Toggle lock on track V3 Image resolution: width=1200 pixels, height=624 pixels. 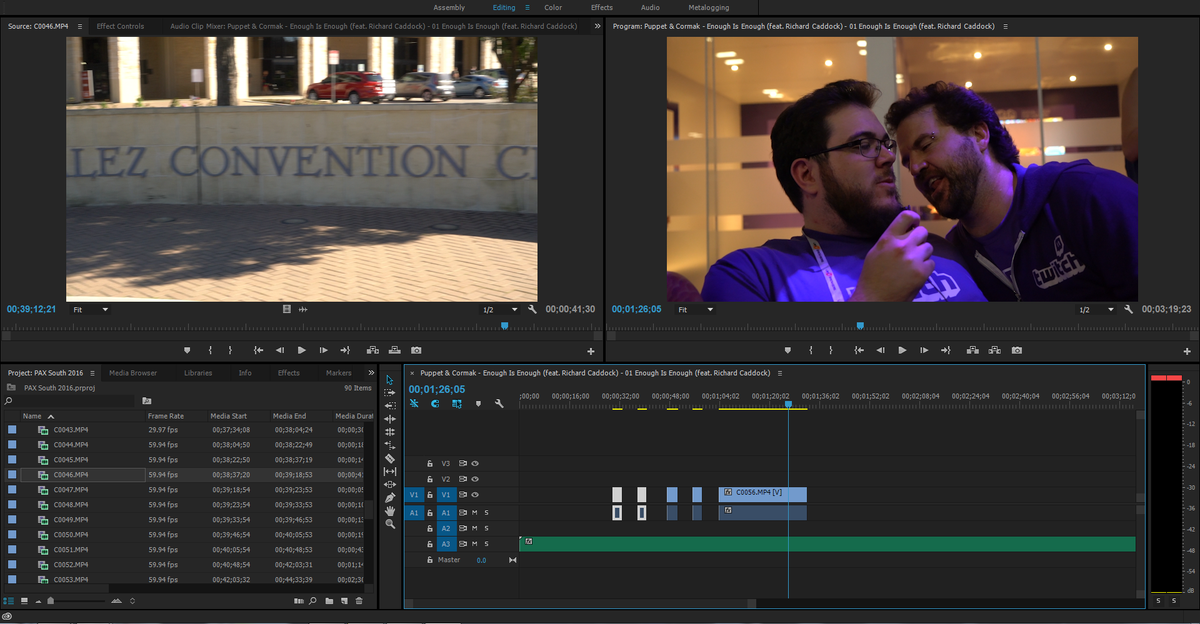430,464
